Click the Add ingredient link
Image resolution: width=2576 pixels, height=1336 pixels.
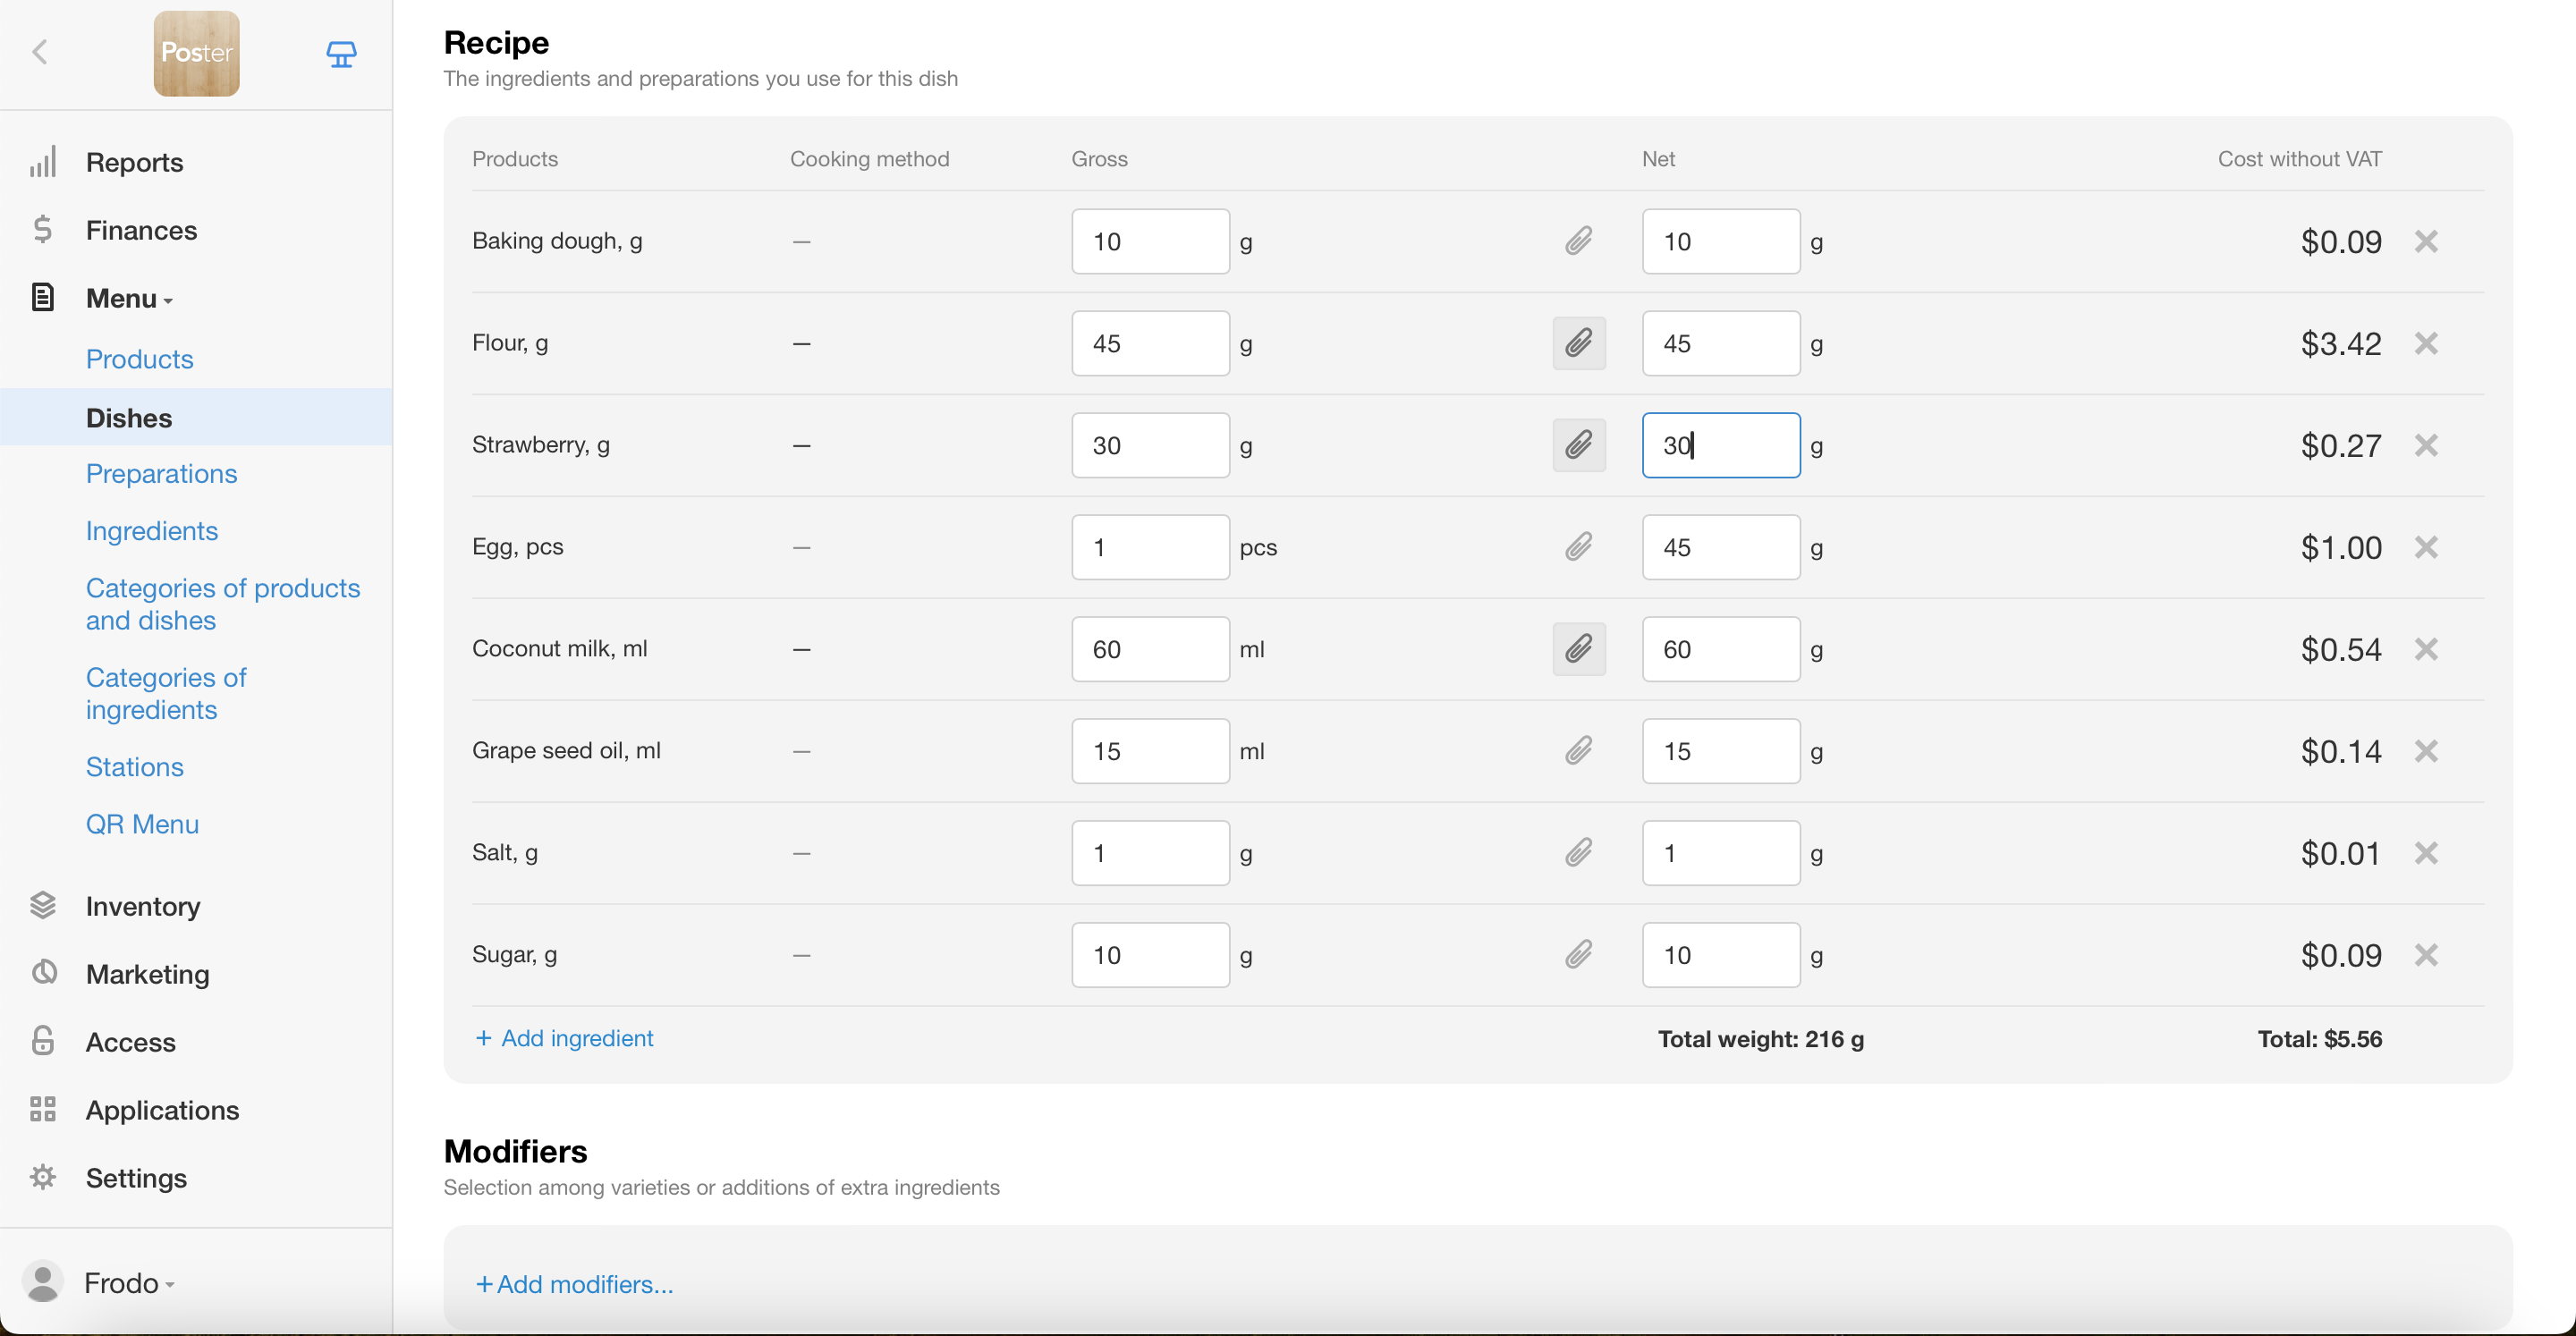point(565,1038)
